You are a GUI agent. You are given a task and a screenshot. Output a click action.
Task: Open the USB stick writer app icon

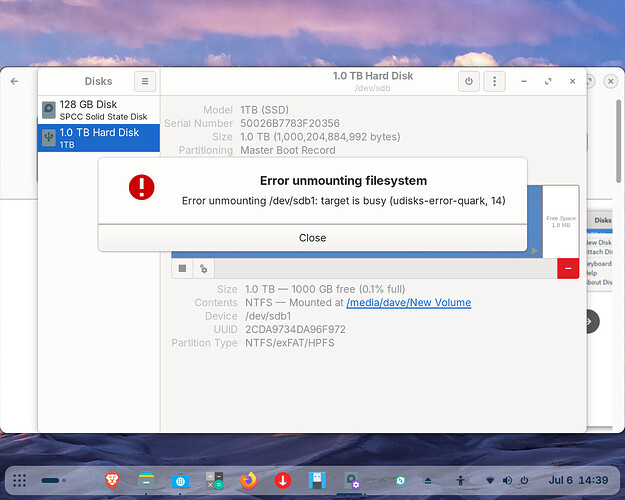tap(317, 480)
